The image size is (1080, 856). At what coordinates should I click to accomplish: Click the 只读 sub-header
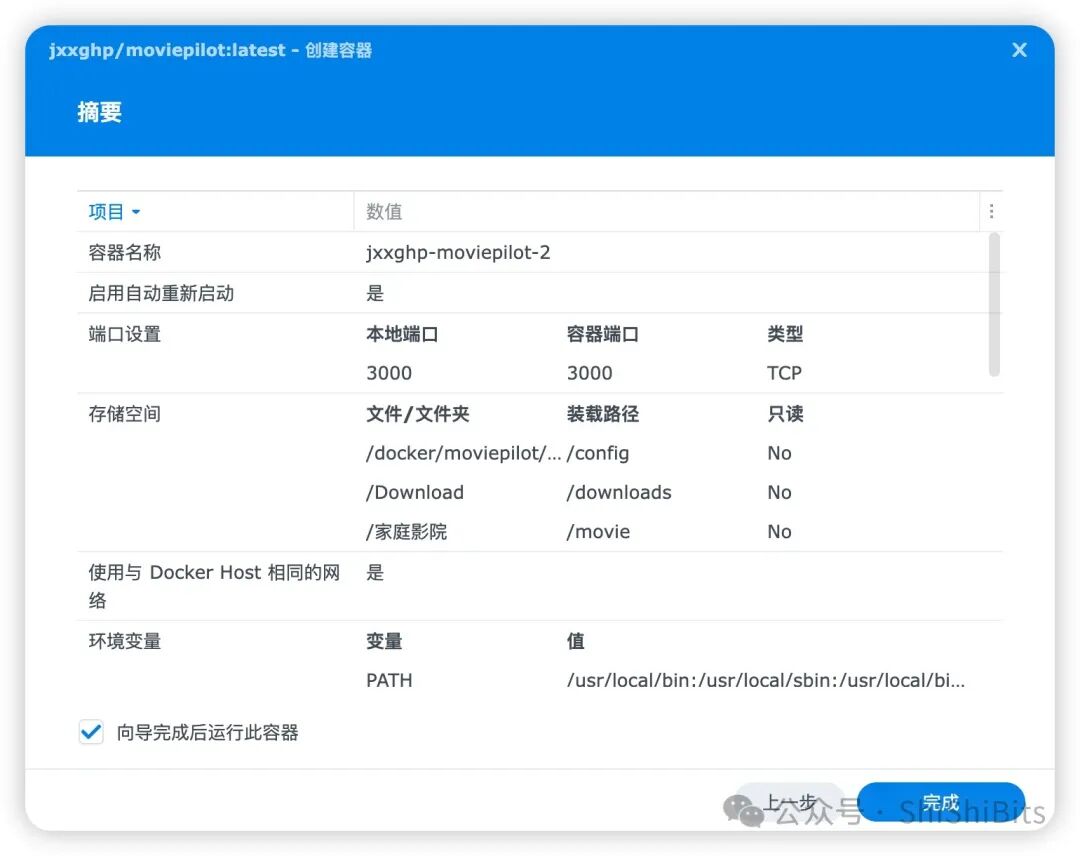[x=785, y=414]
